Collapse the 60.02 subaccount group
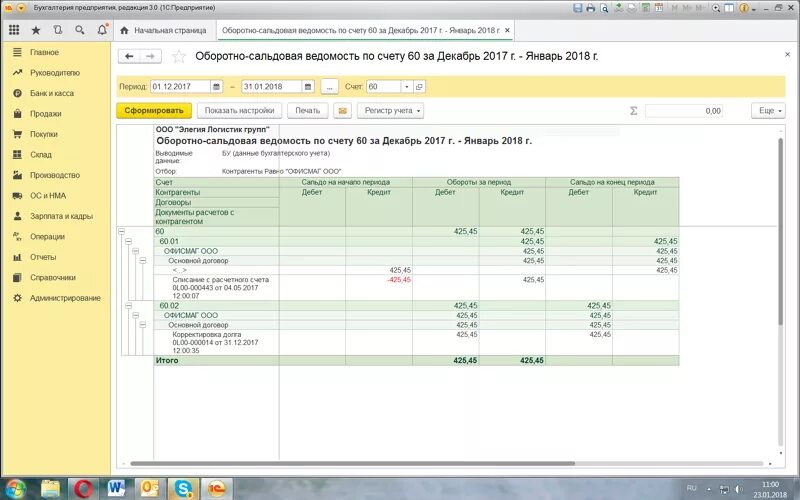 (129, 306)
